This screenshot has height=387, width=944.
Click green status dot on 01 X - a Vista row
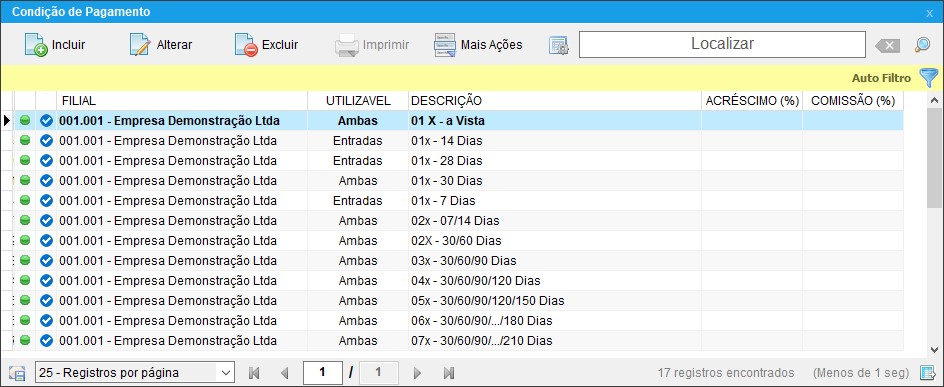tap(25, 120)
